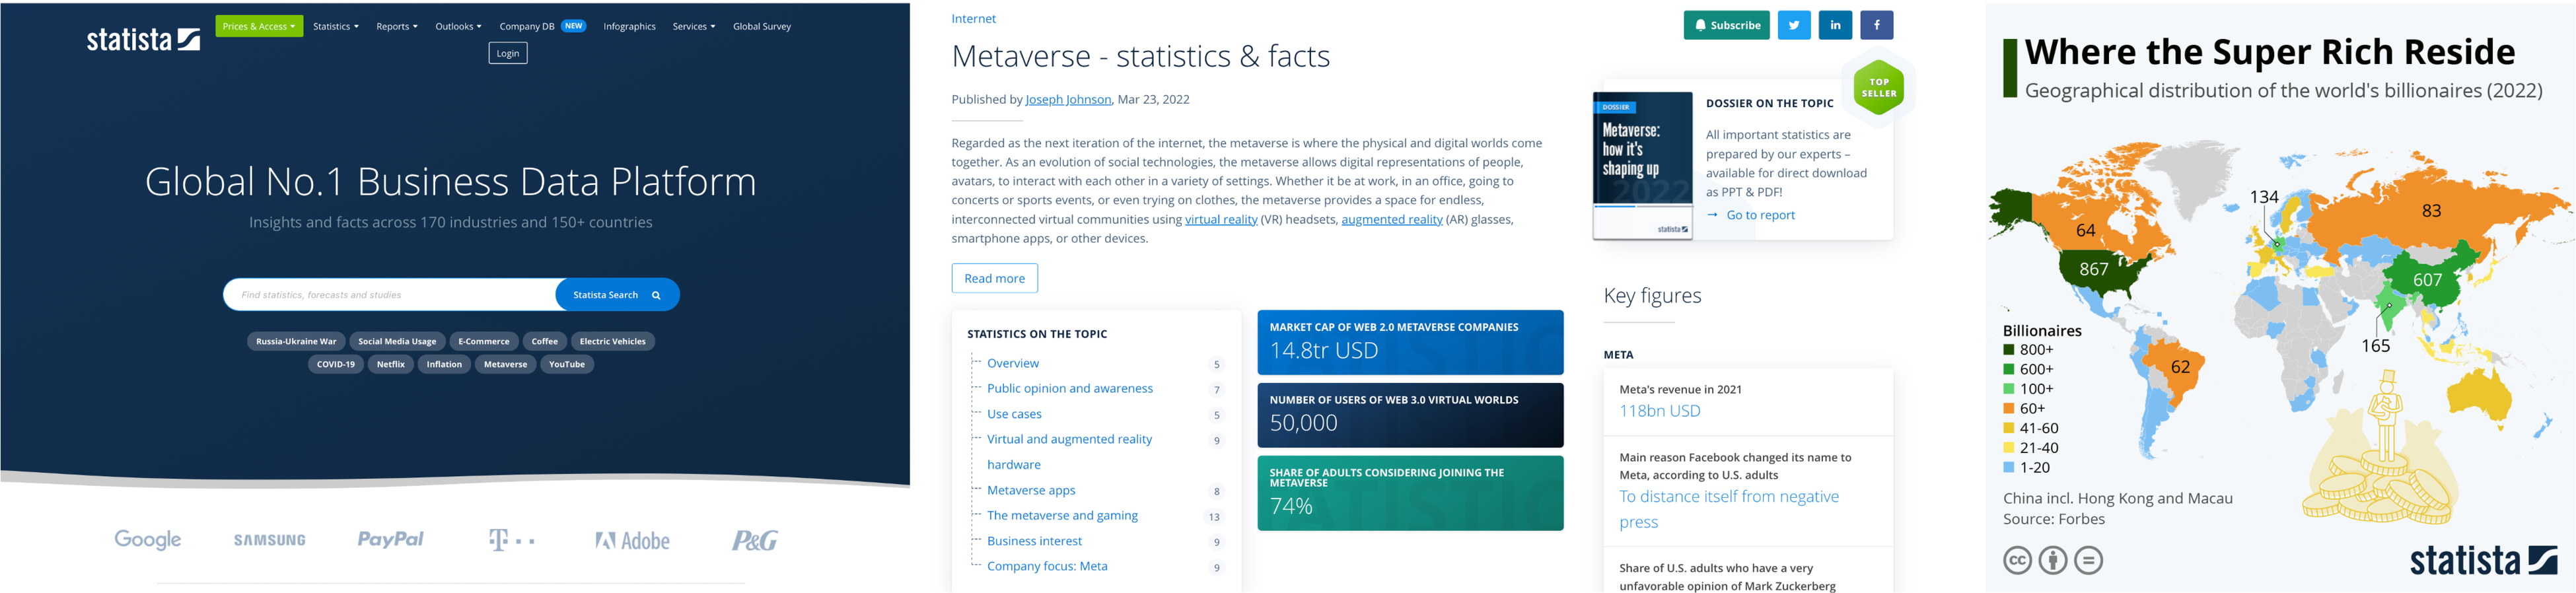The width and height of the screenshot is (2576, 593).
Task: Share the page on Facebook
Action: pos(1877,25)
